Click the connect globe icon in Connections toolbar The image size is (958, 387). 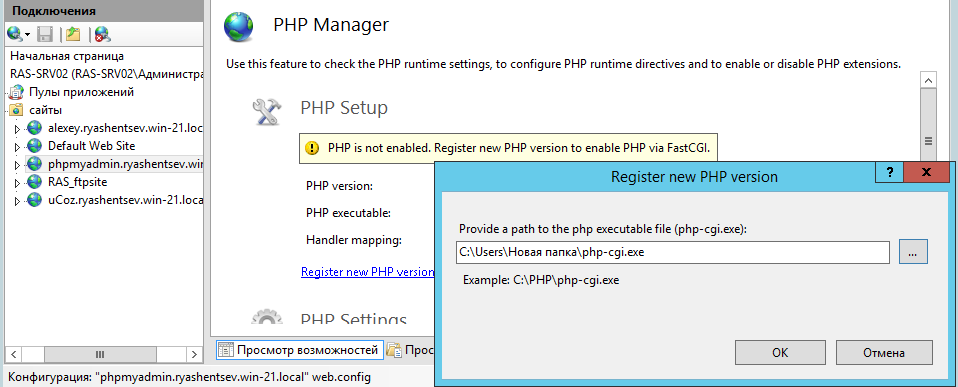(x=15, y=34)
